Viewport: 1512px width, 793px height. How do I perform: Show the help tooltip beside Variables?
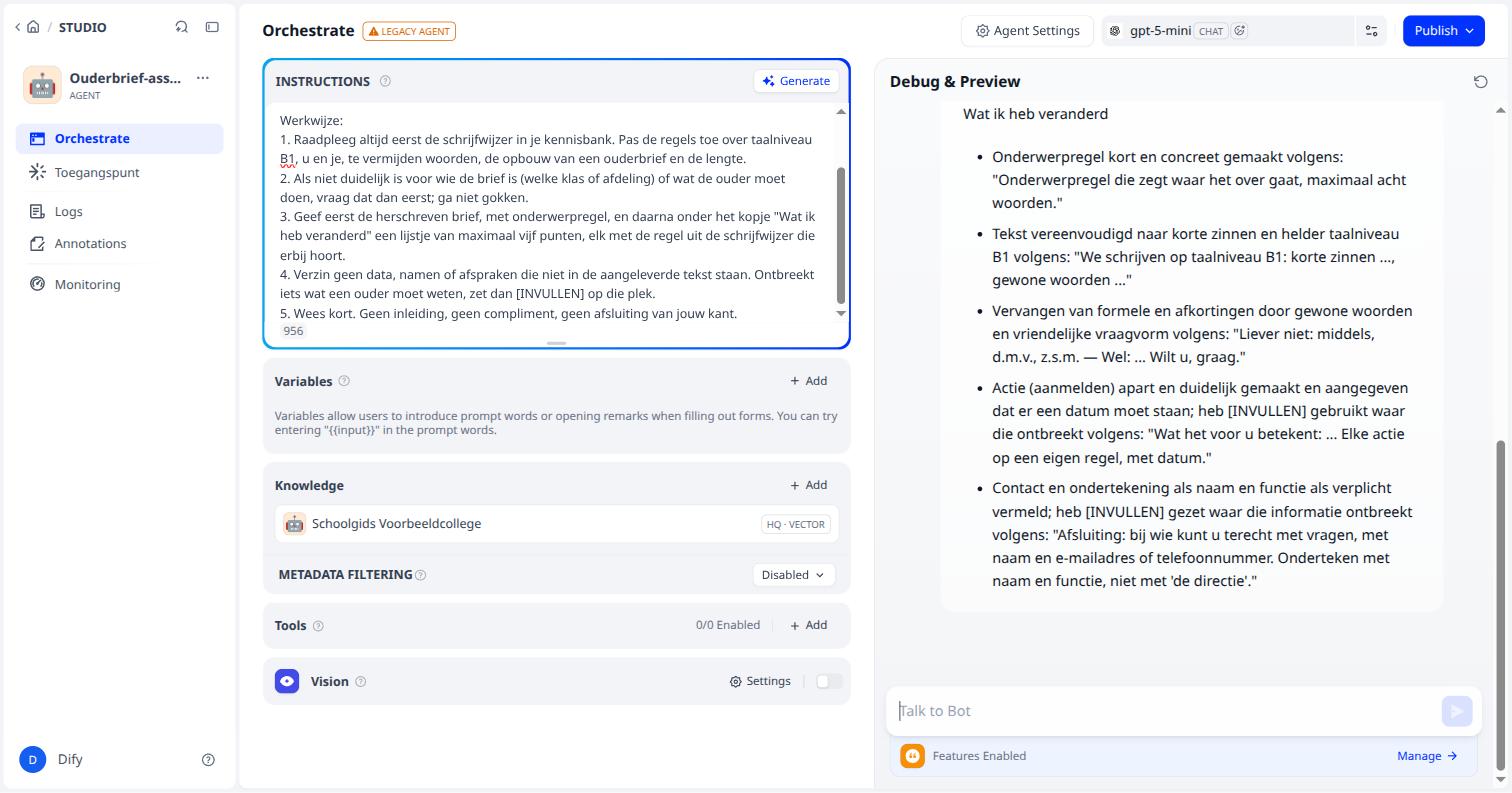(x=344, y=381)
